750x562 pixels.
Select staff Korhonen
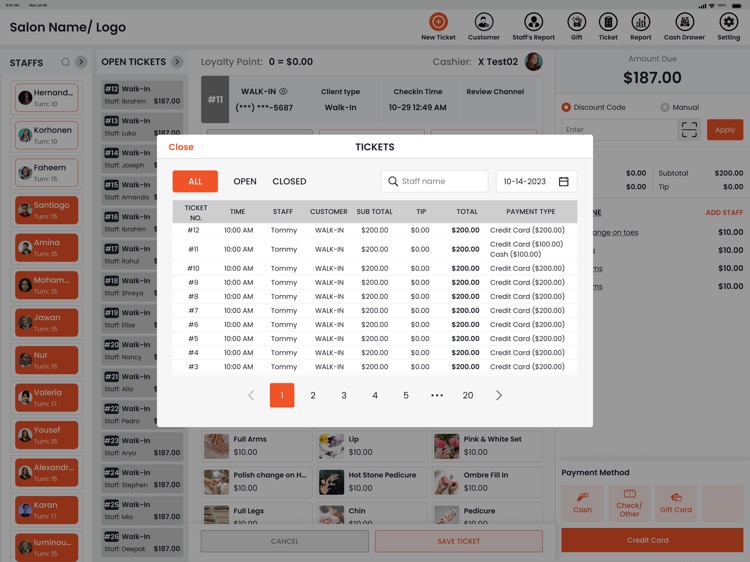click(x=46, y=135)
